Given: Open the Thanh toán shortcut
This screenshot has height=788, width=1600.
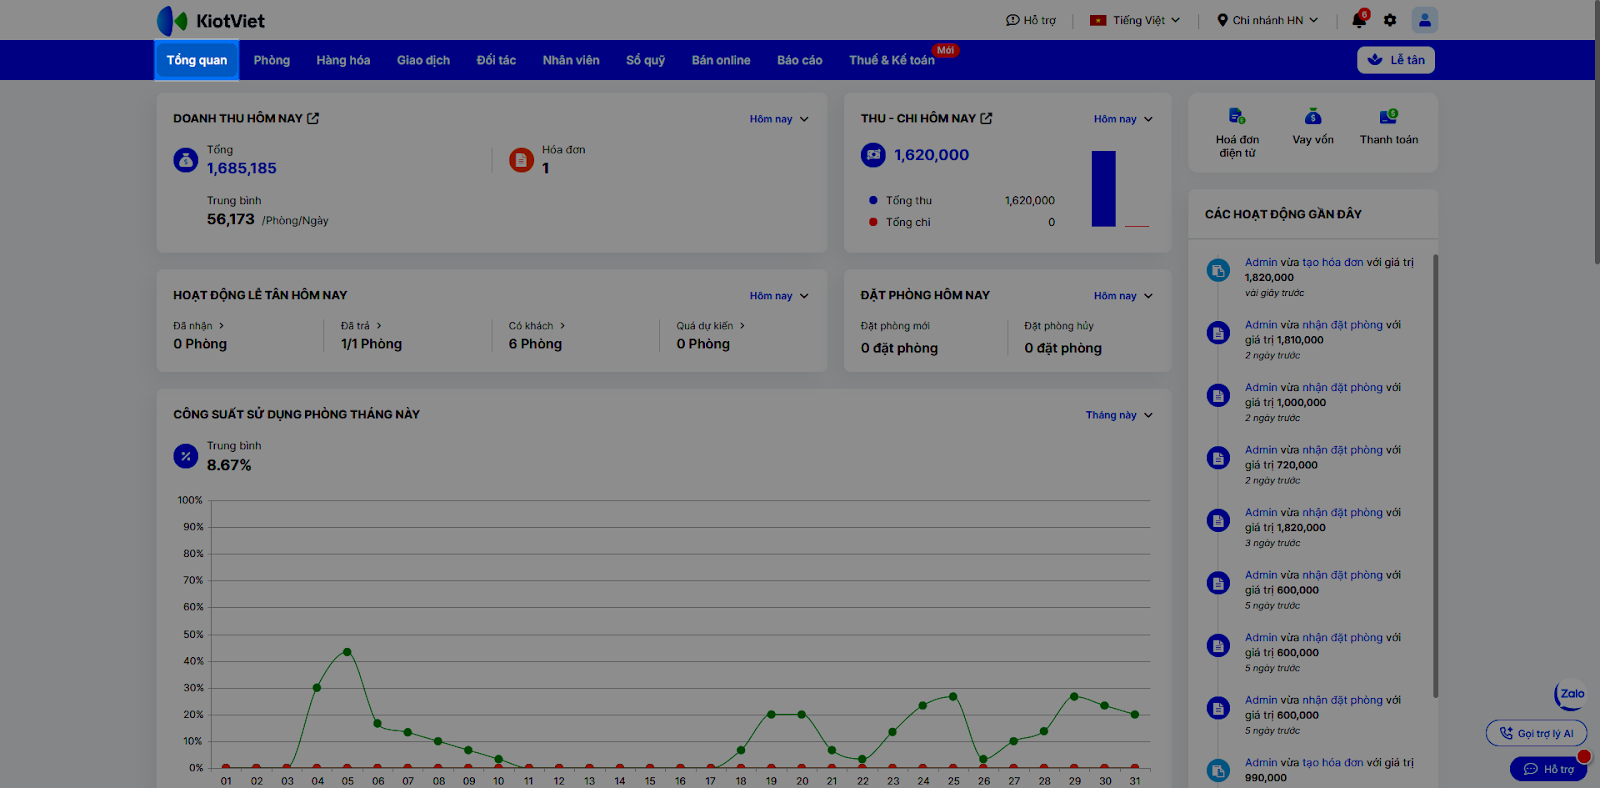Looking at the screenshot, I should click(x=1389, y=127).
